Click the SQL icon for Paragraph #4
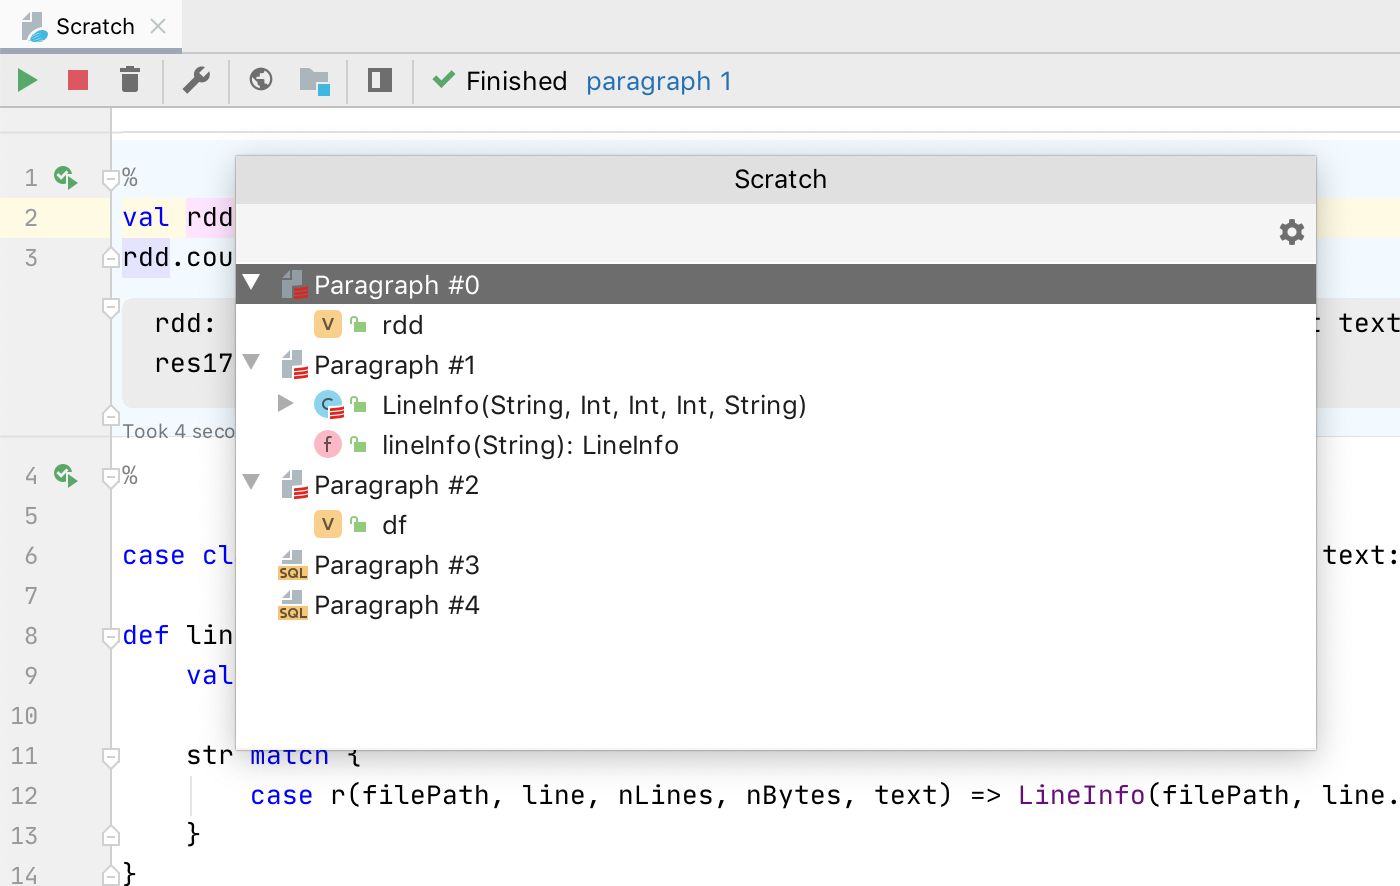This screenshot has height=886, width=1400. [x=293, y=605]
